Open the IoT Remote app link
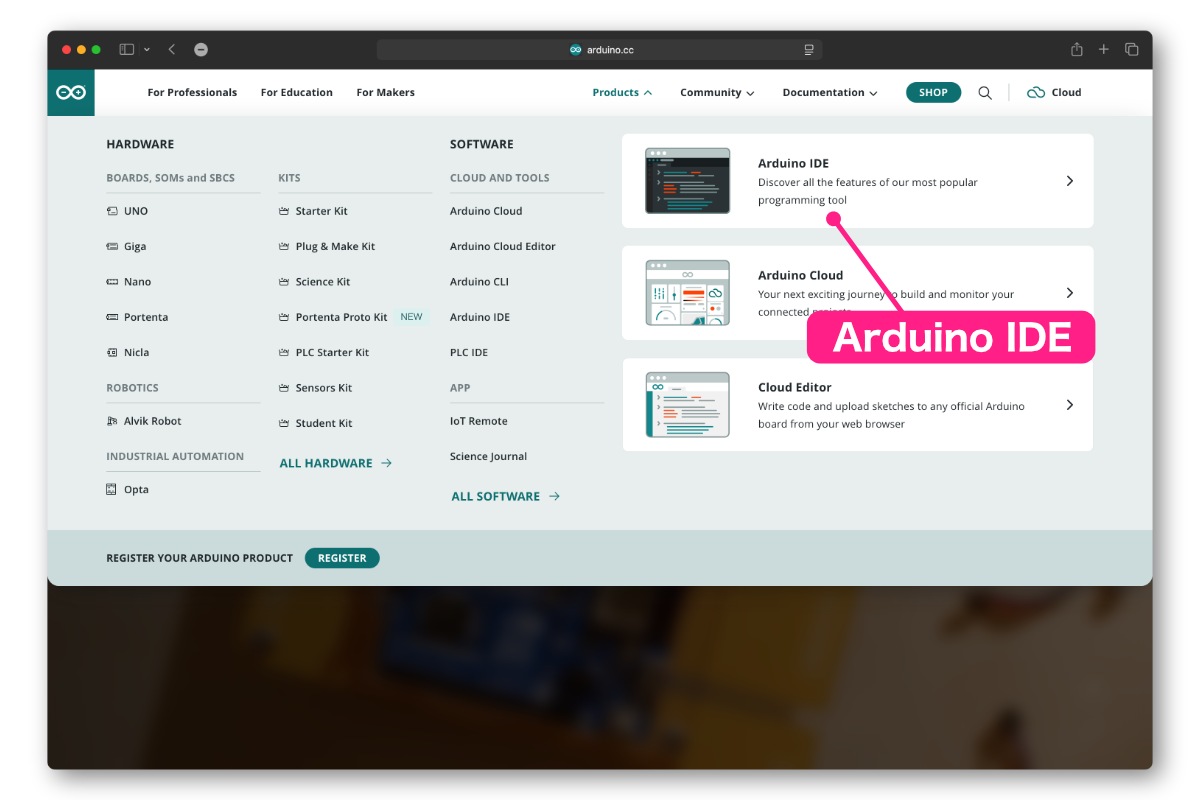1200x800 pixels. click(x=479, y=422)
